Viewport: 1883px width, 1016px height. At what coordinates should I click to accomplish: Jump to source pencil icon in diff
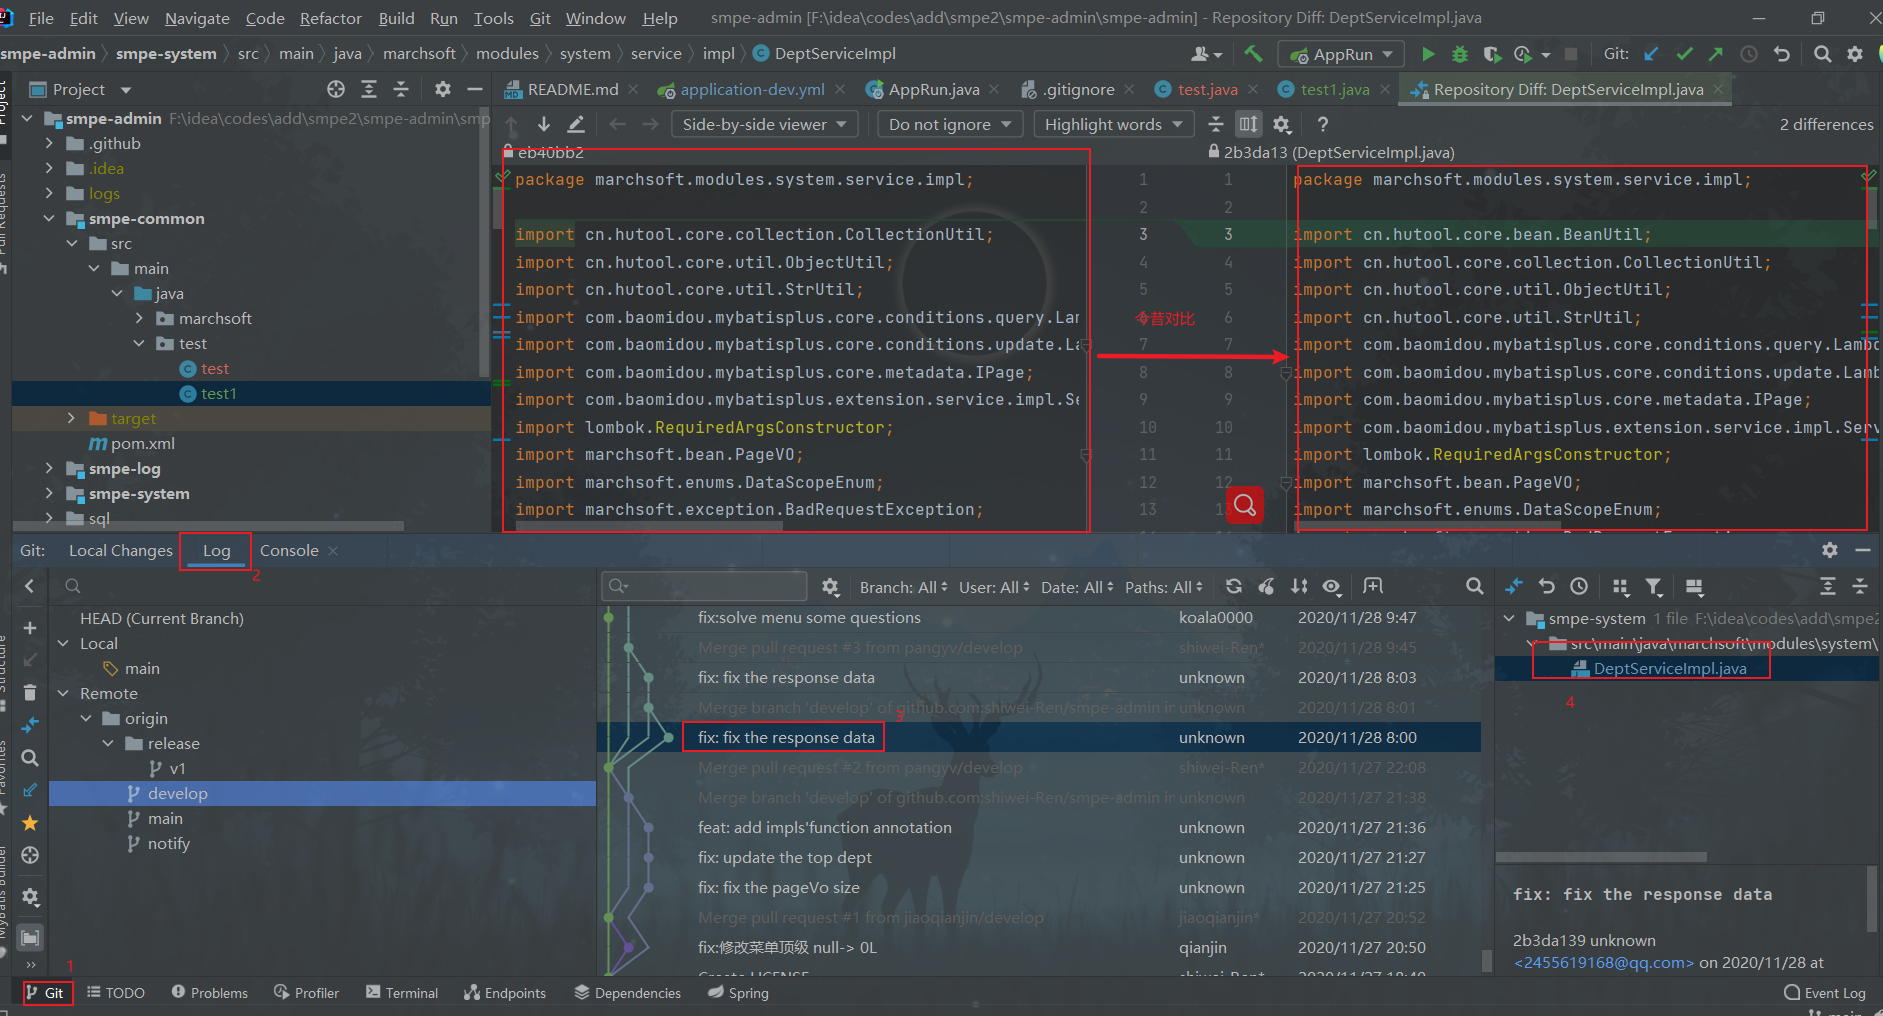click(x=576, y=124)
